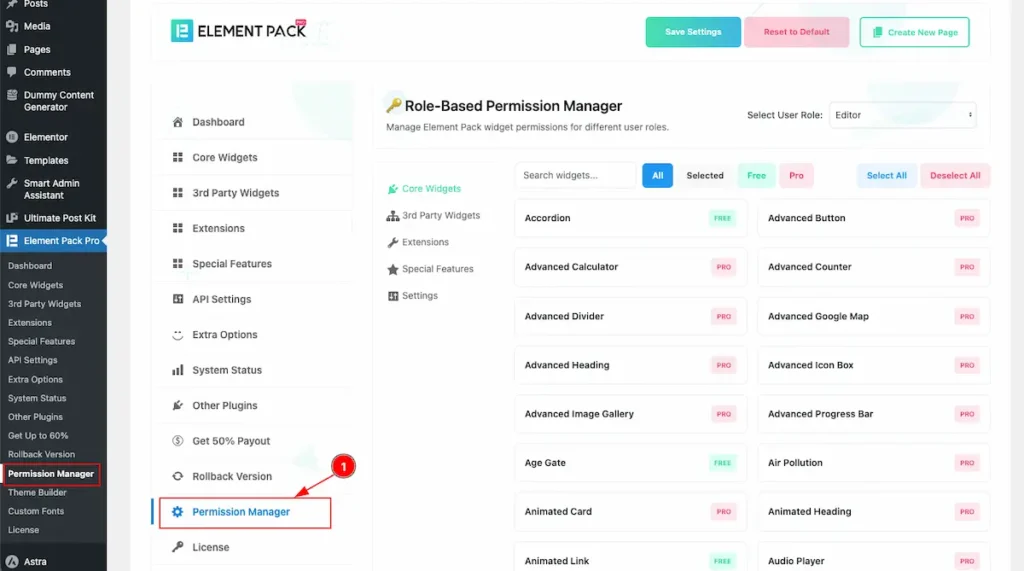The height and width of the screenshot is (571, 1024).
Task: Click the Element Pack Pro sidebar icon
Action: tap(12, 240)
